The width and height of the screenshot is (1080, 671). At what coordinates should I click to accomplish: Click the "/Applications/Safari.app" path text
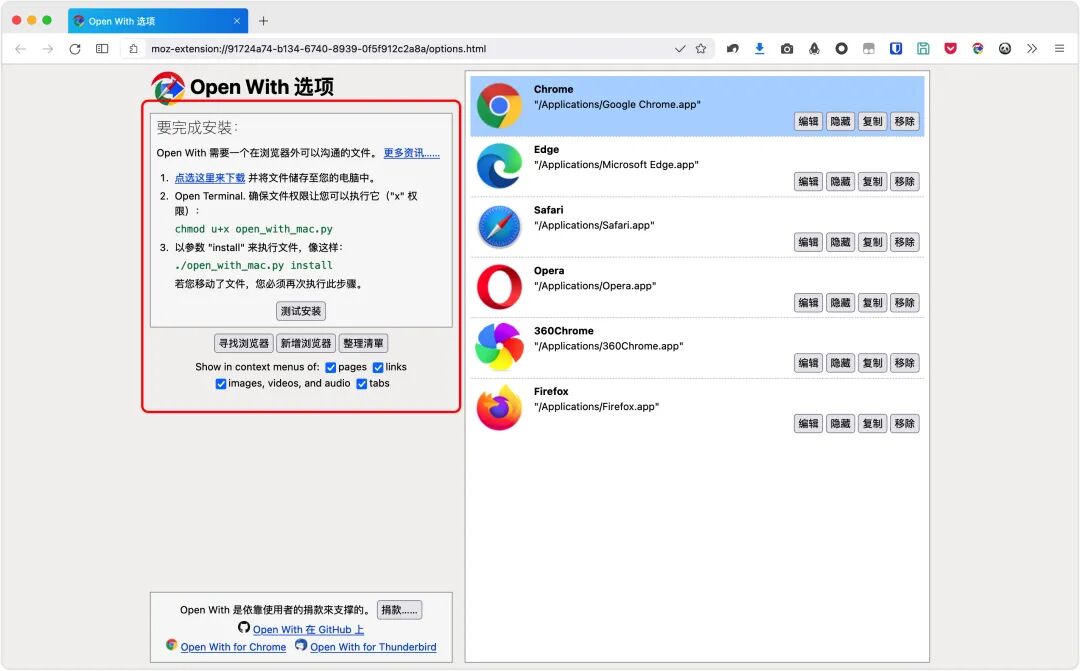pos(594,226)
